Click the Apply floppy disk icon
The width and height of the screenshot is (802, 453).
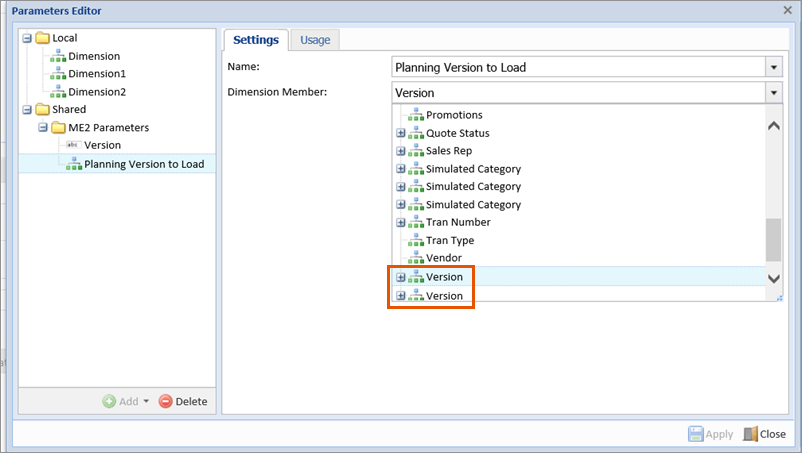tap(696, 434)
